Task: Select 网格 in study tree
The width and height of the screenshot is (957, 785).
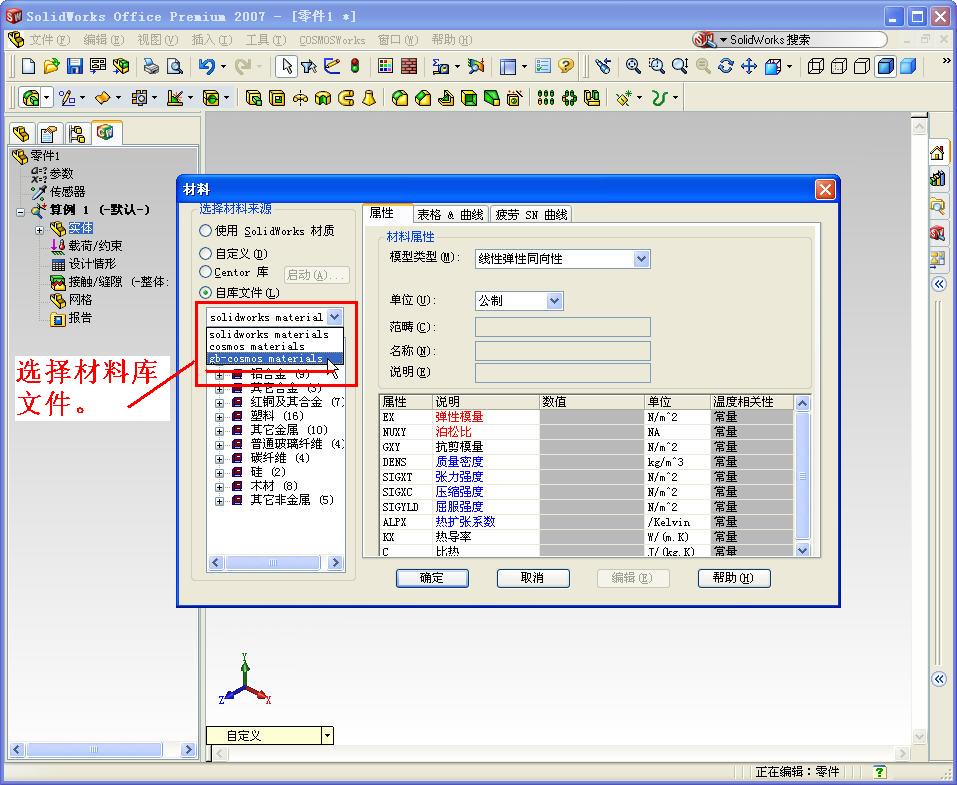Action: 80,300
